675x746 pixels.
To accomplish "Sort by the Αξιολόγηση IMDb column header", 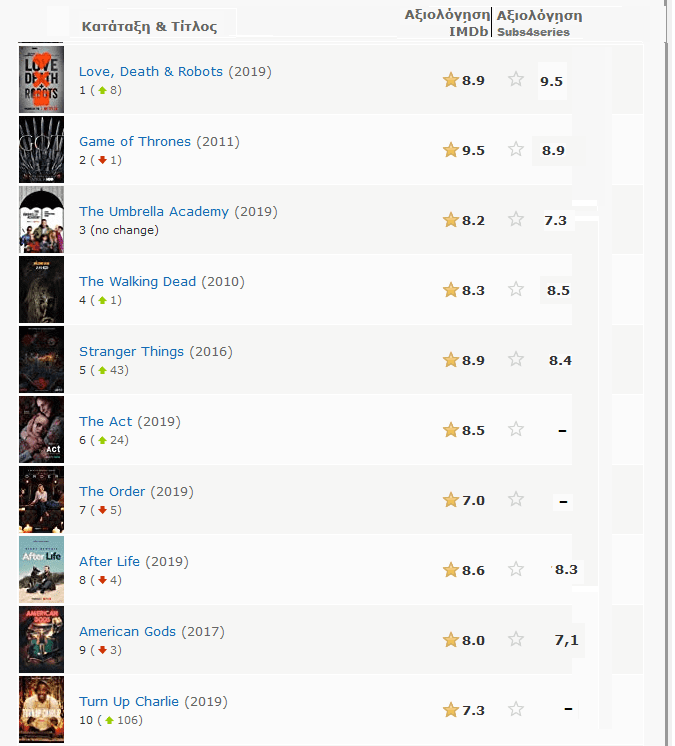I will pyautogui.click(x=447, y=23).
